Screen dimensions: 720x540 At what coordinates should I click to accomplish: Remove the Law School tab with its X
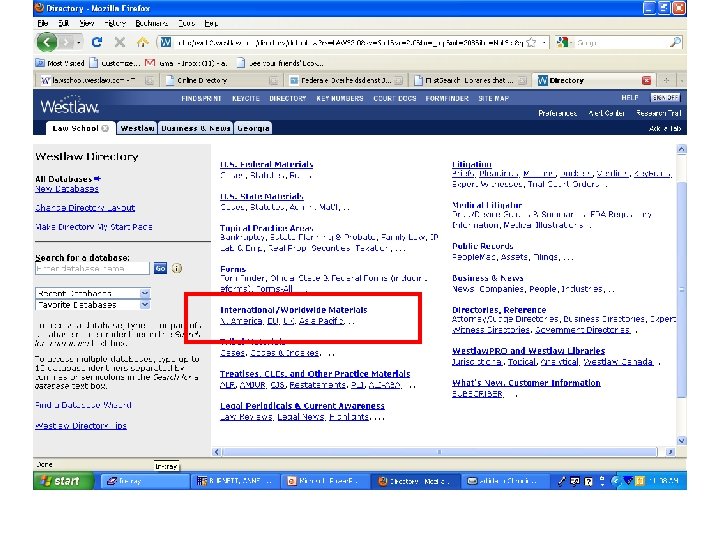[x=105, y=128]
